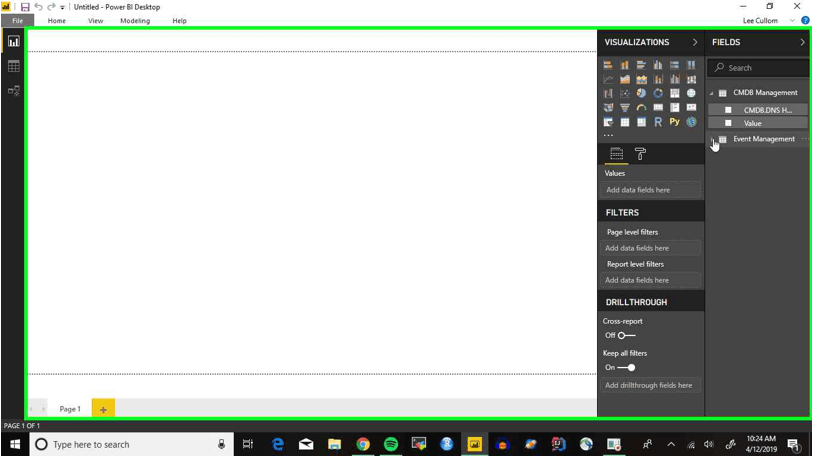Check the CMDB.DNS H... field checkbox

click(728, 110)
